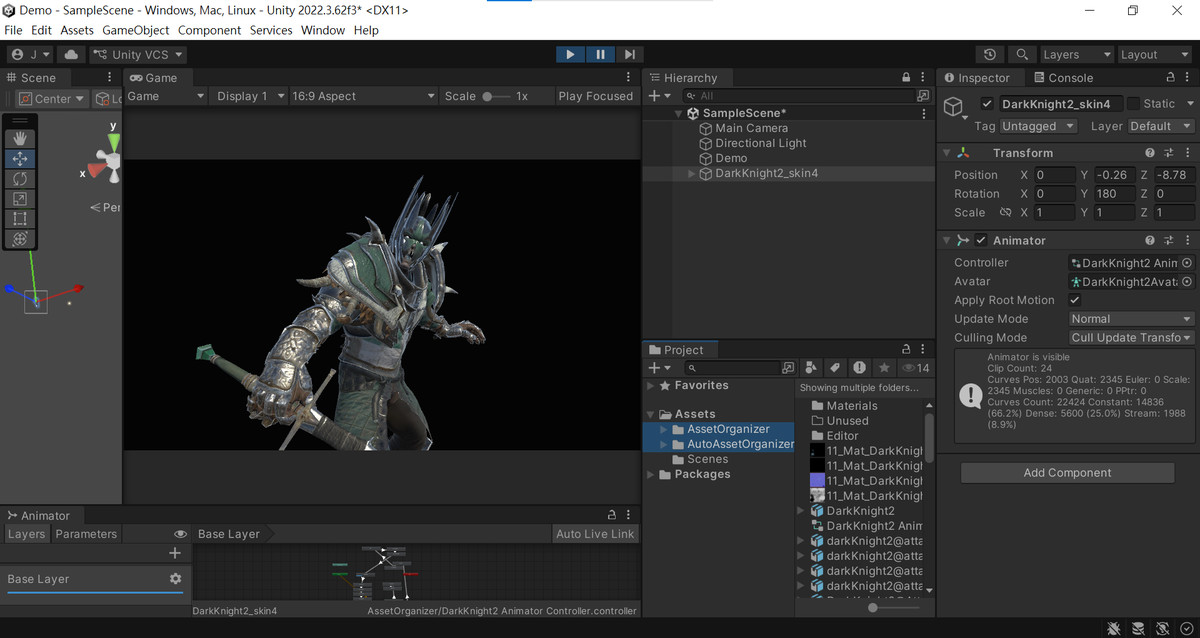
Task: Open the Window menu
Action: [x=323, y=30]
